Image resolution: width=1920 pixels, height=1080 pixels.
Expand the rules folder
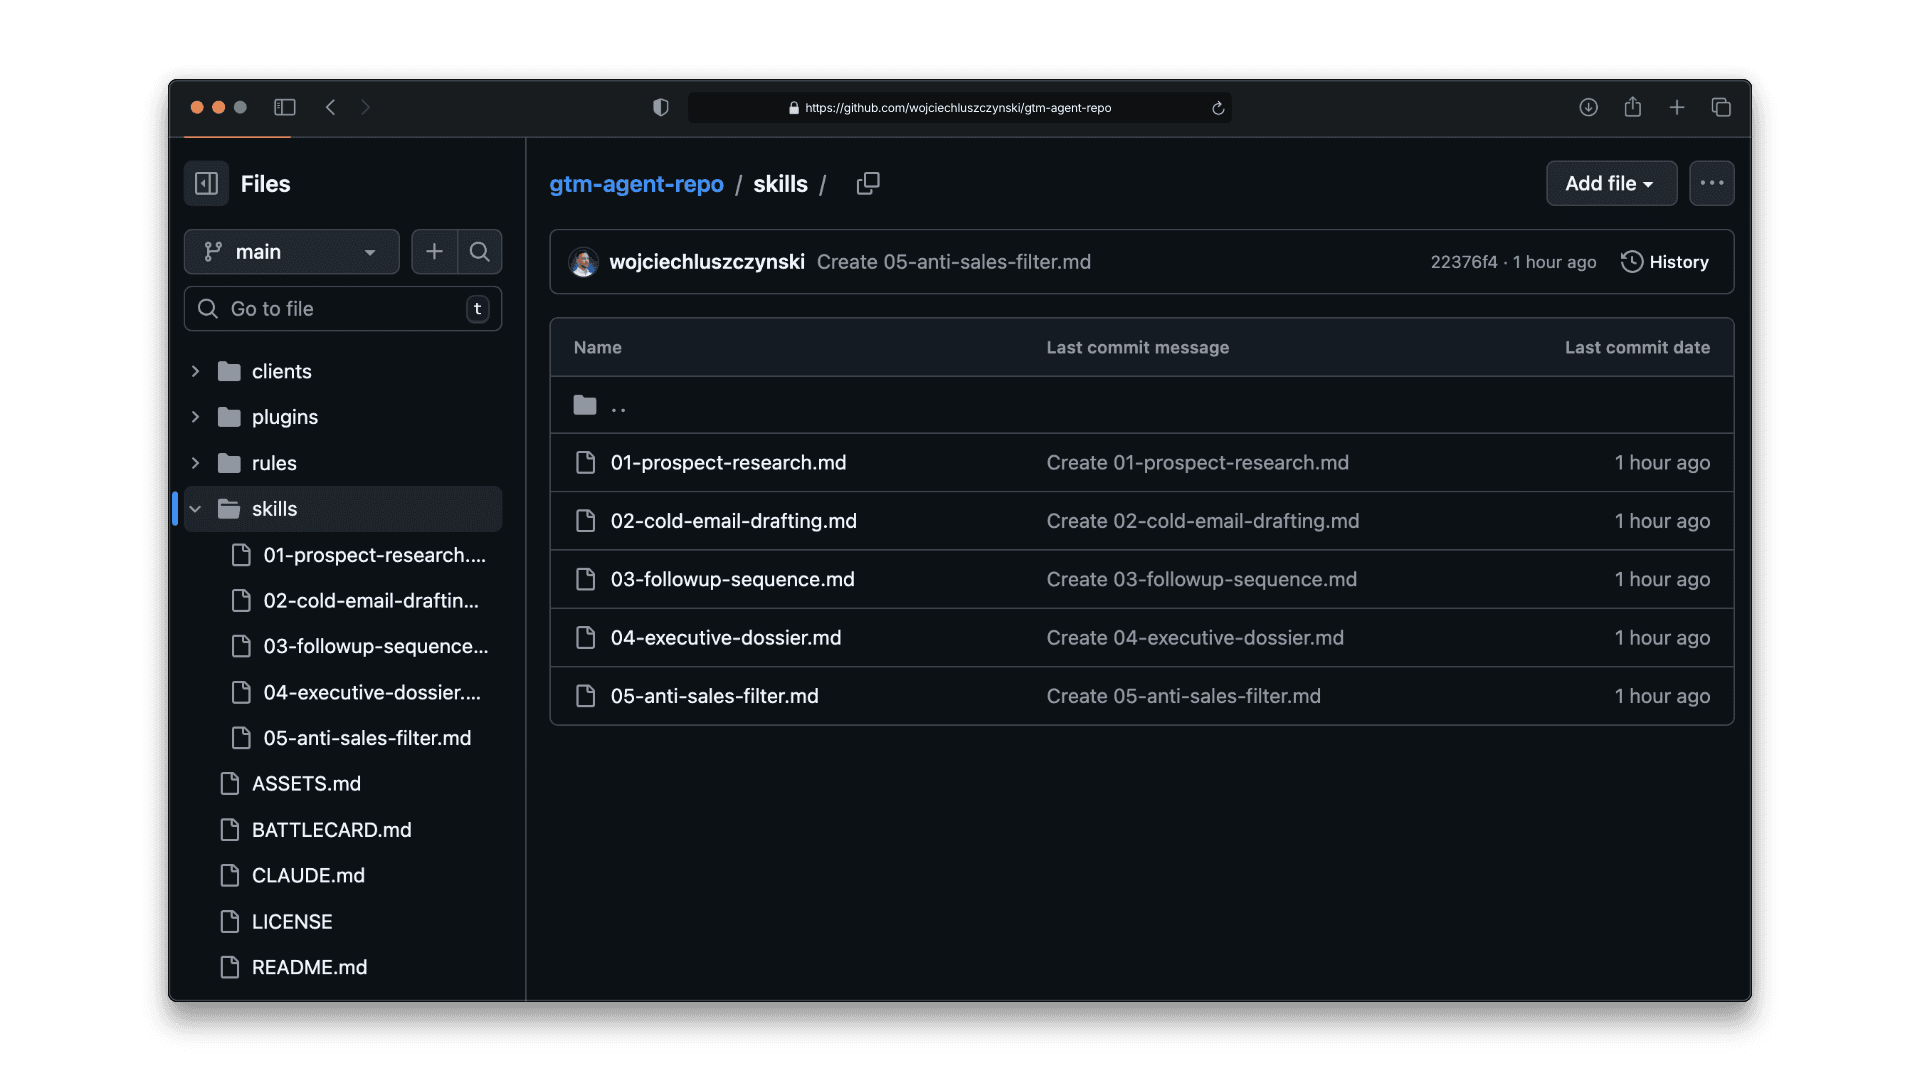click(196, 463)
